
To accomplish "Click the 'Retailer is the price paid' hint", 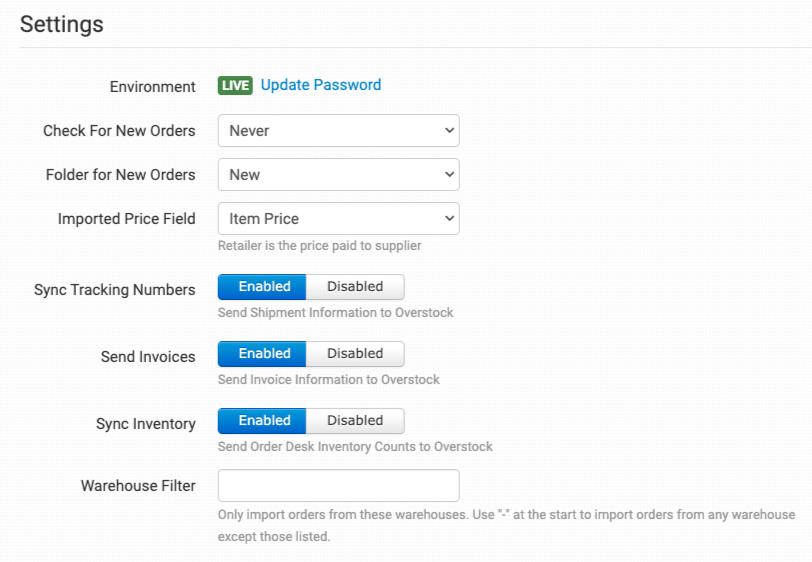I will pyautogui.click(x=319, y=246).
